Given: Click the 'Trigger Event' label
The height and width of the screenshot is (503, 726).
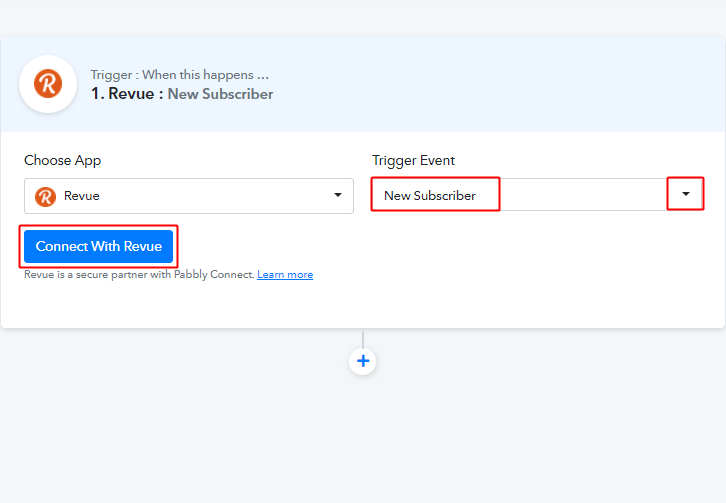Looking at the screenshot, I should coord(413,160).
